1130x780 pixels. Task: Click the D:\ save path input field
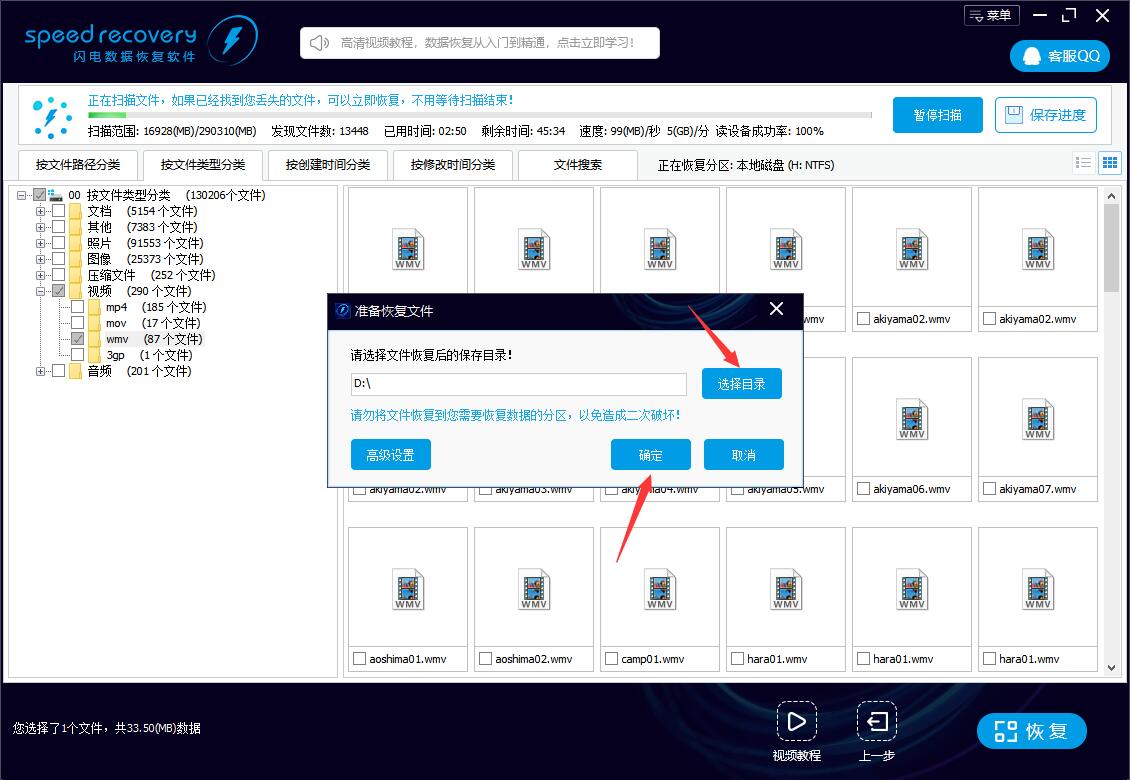(518, 384)
